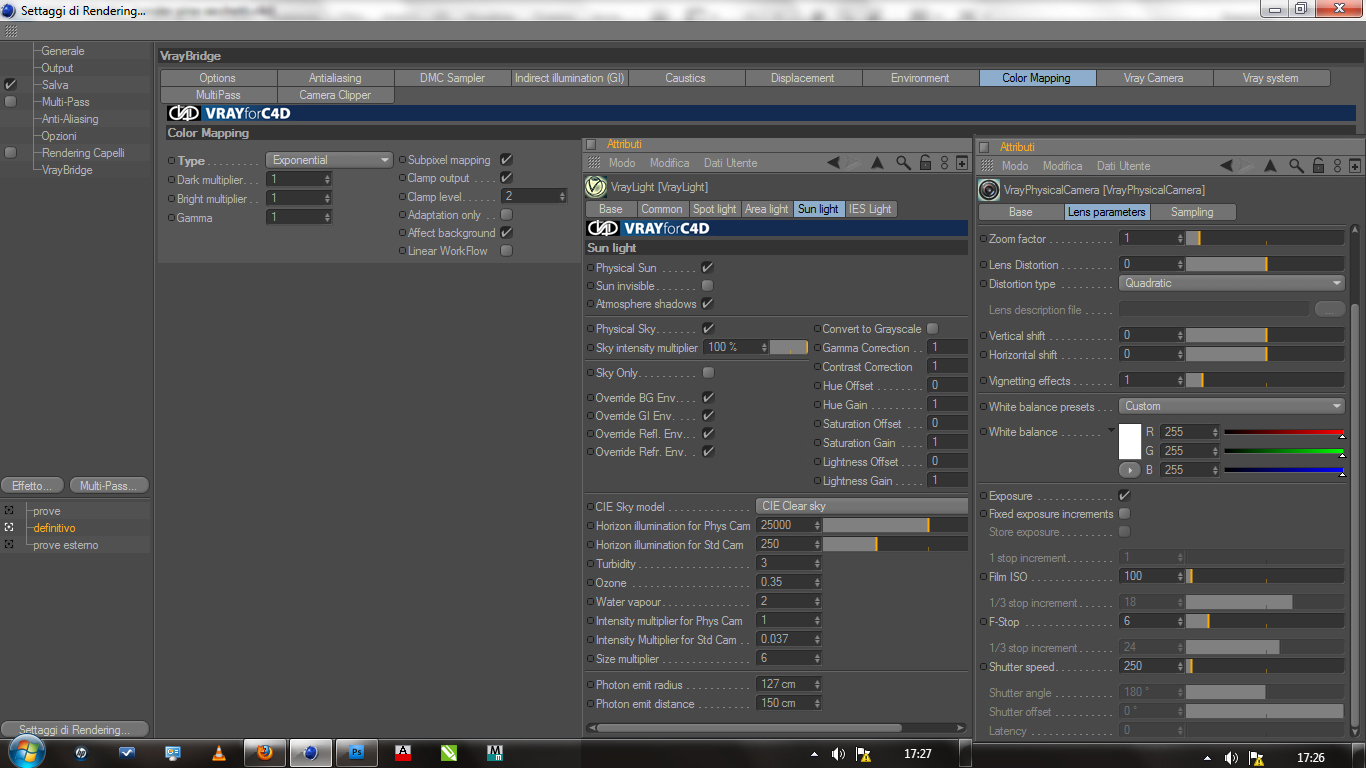This screenshot has height=768, width=1366.
Task: Click the volume icon beside clock 17:27
Action: coord(838,754)
